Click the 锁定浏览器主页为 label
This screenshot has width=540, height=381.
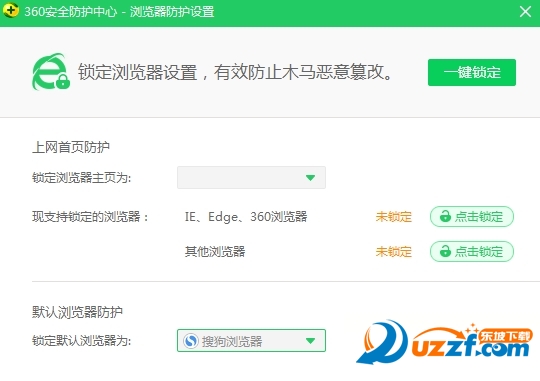[x=82, y=178]
